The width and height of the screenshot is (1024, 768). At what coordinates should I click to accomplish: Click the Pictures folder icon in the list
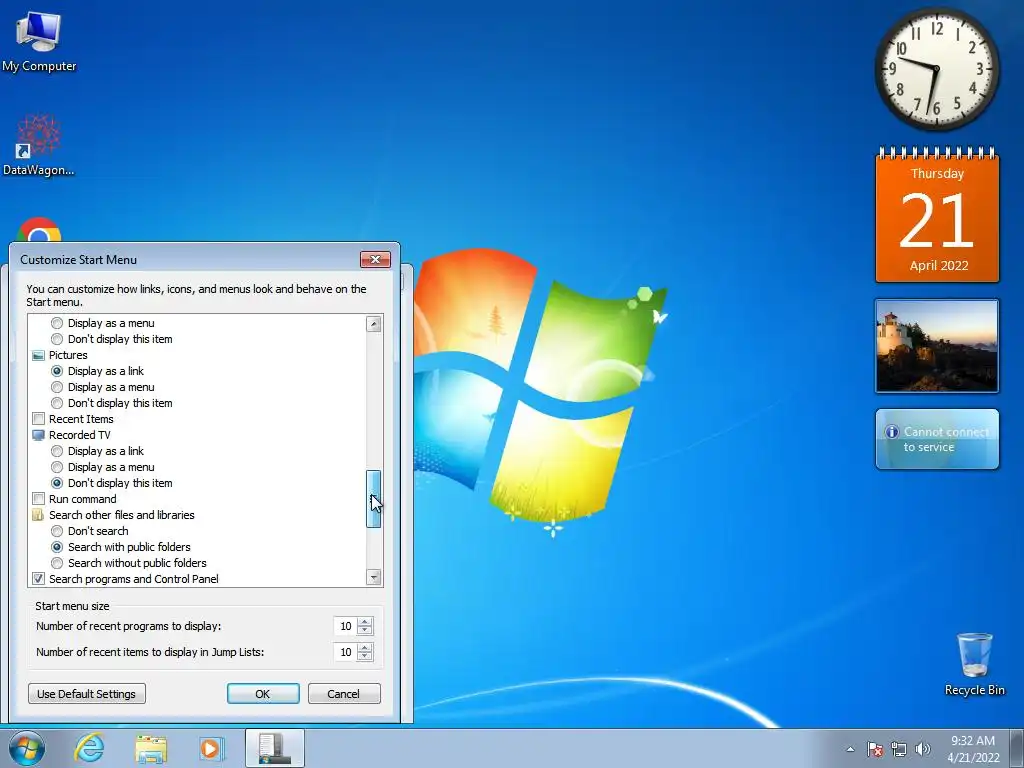click(x=39, y=355)
